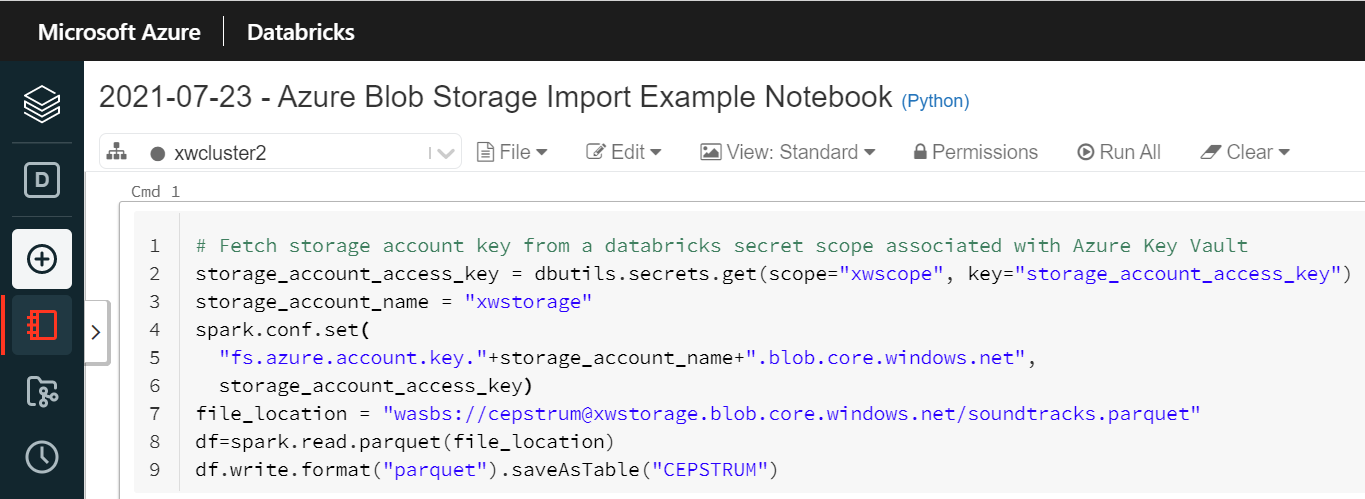Click the Microsoft Azure logo text

click(x=119, y=32)
